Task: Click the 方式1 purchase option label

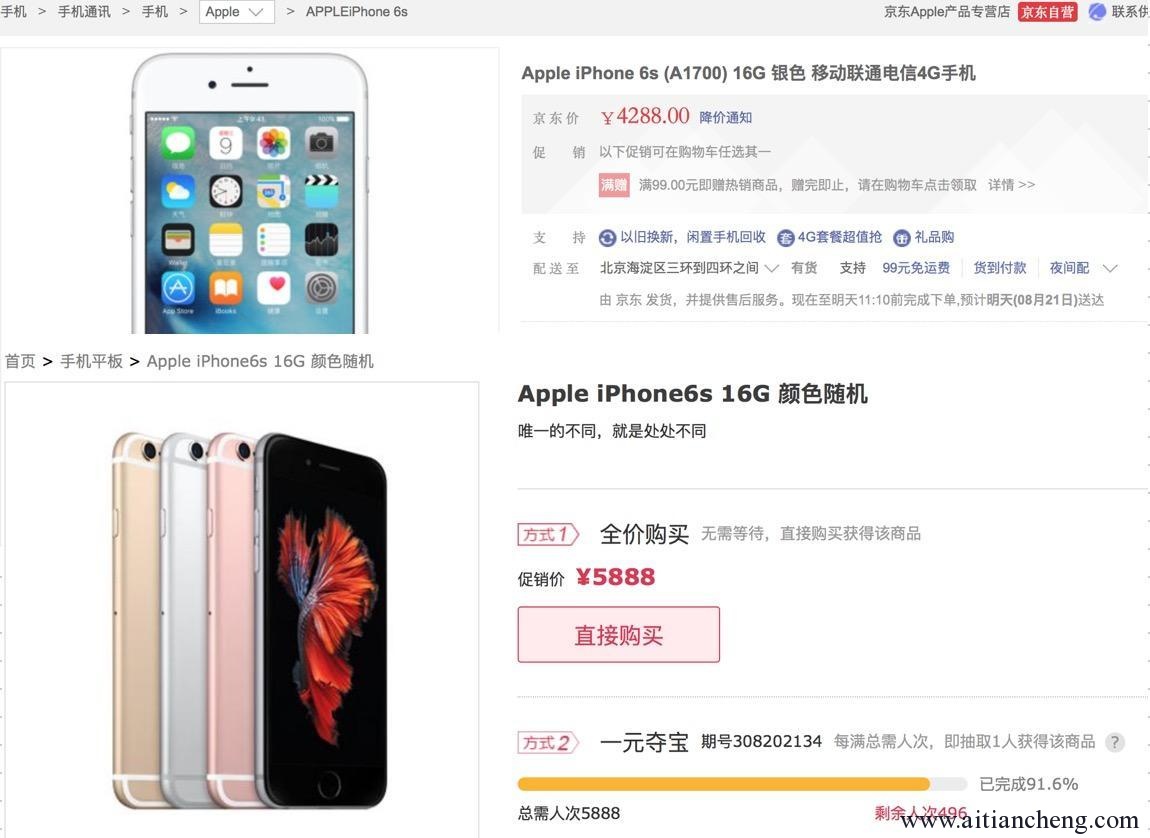Action: (x=548, y=534)
